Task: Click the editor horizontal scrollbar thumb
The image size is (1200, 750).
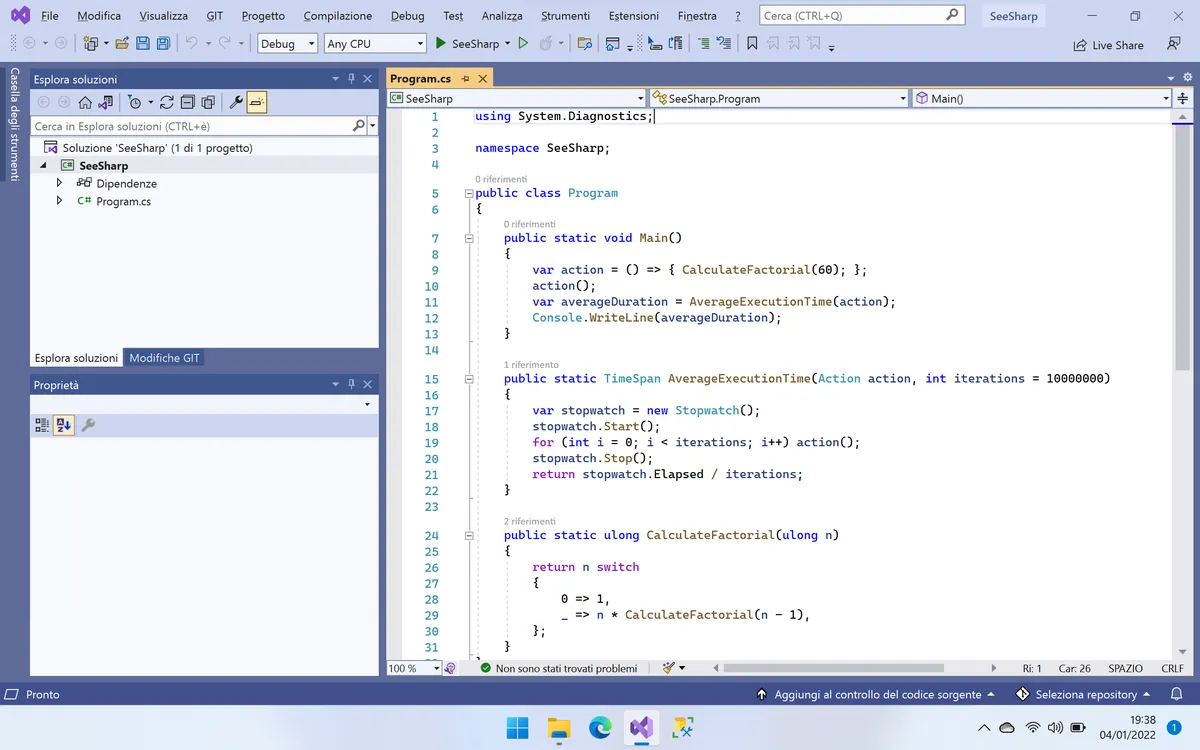Action: [833, 668]
